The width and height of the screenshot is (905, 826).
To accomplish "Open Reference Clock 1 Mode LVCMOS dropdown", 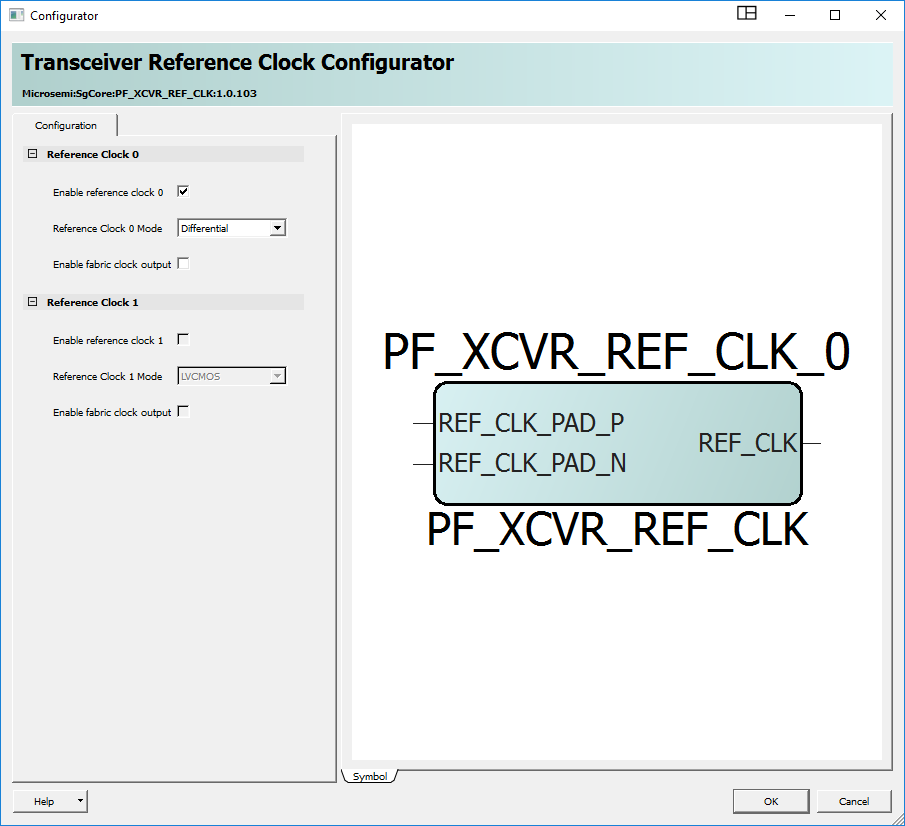I will [278, 376].
